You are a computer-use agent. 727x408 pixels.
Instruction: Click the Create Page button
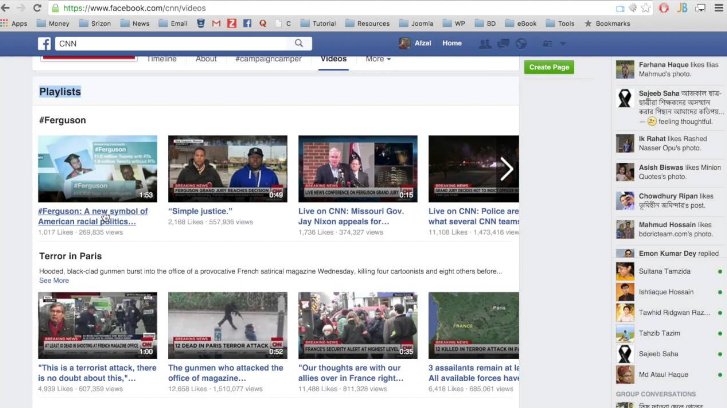(549, 67)
